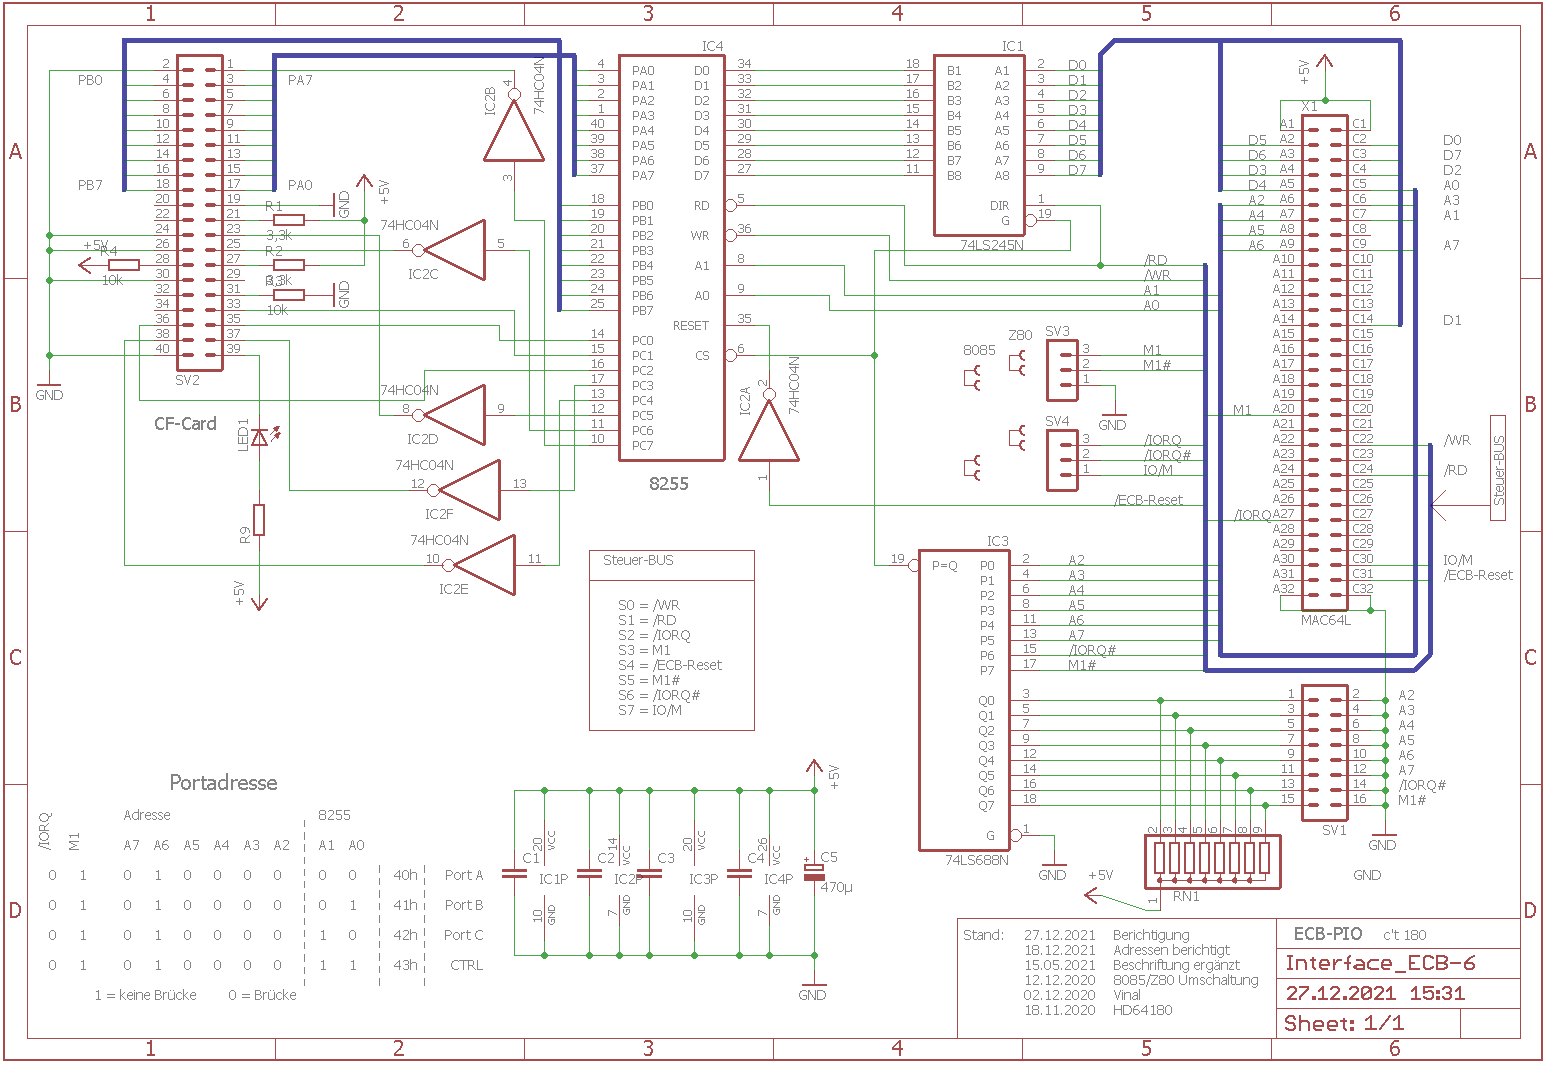
Task: Select the MAC64L connector label
Action: 1325,620
